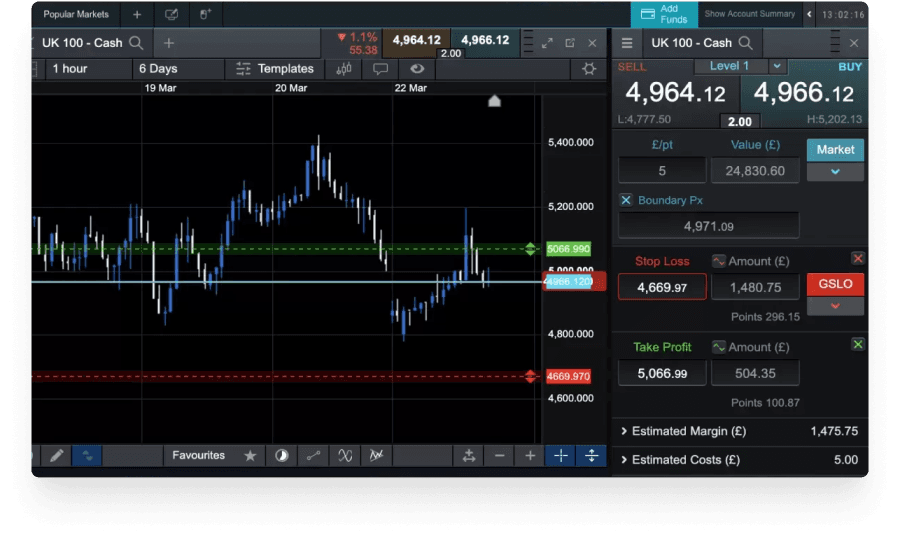
Task: Zoom out chart with minus icon
Action: [500, 456]
